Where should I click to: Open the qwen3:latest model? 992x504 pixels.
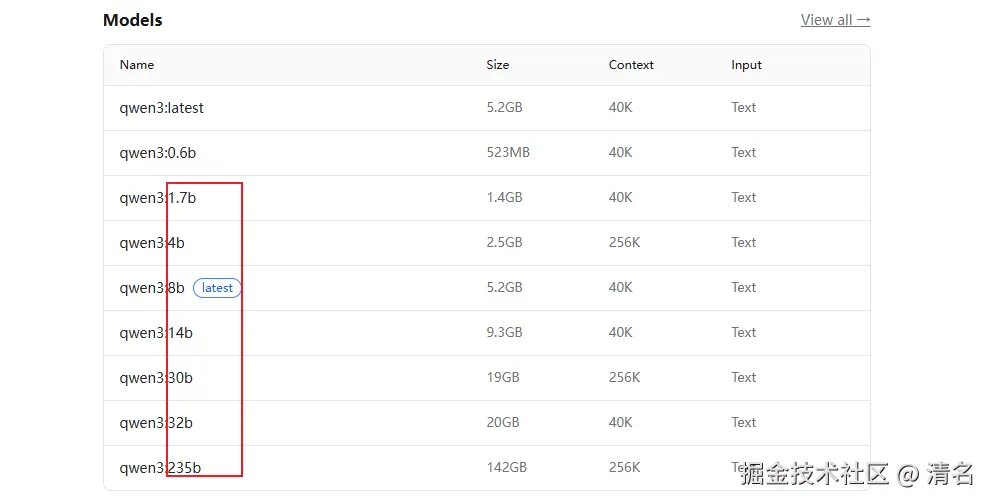pos(161,108)
